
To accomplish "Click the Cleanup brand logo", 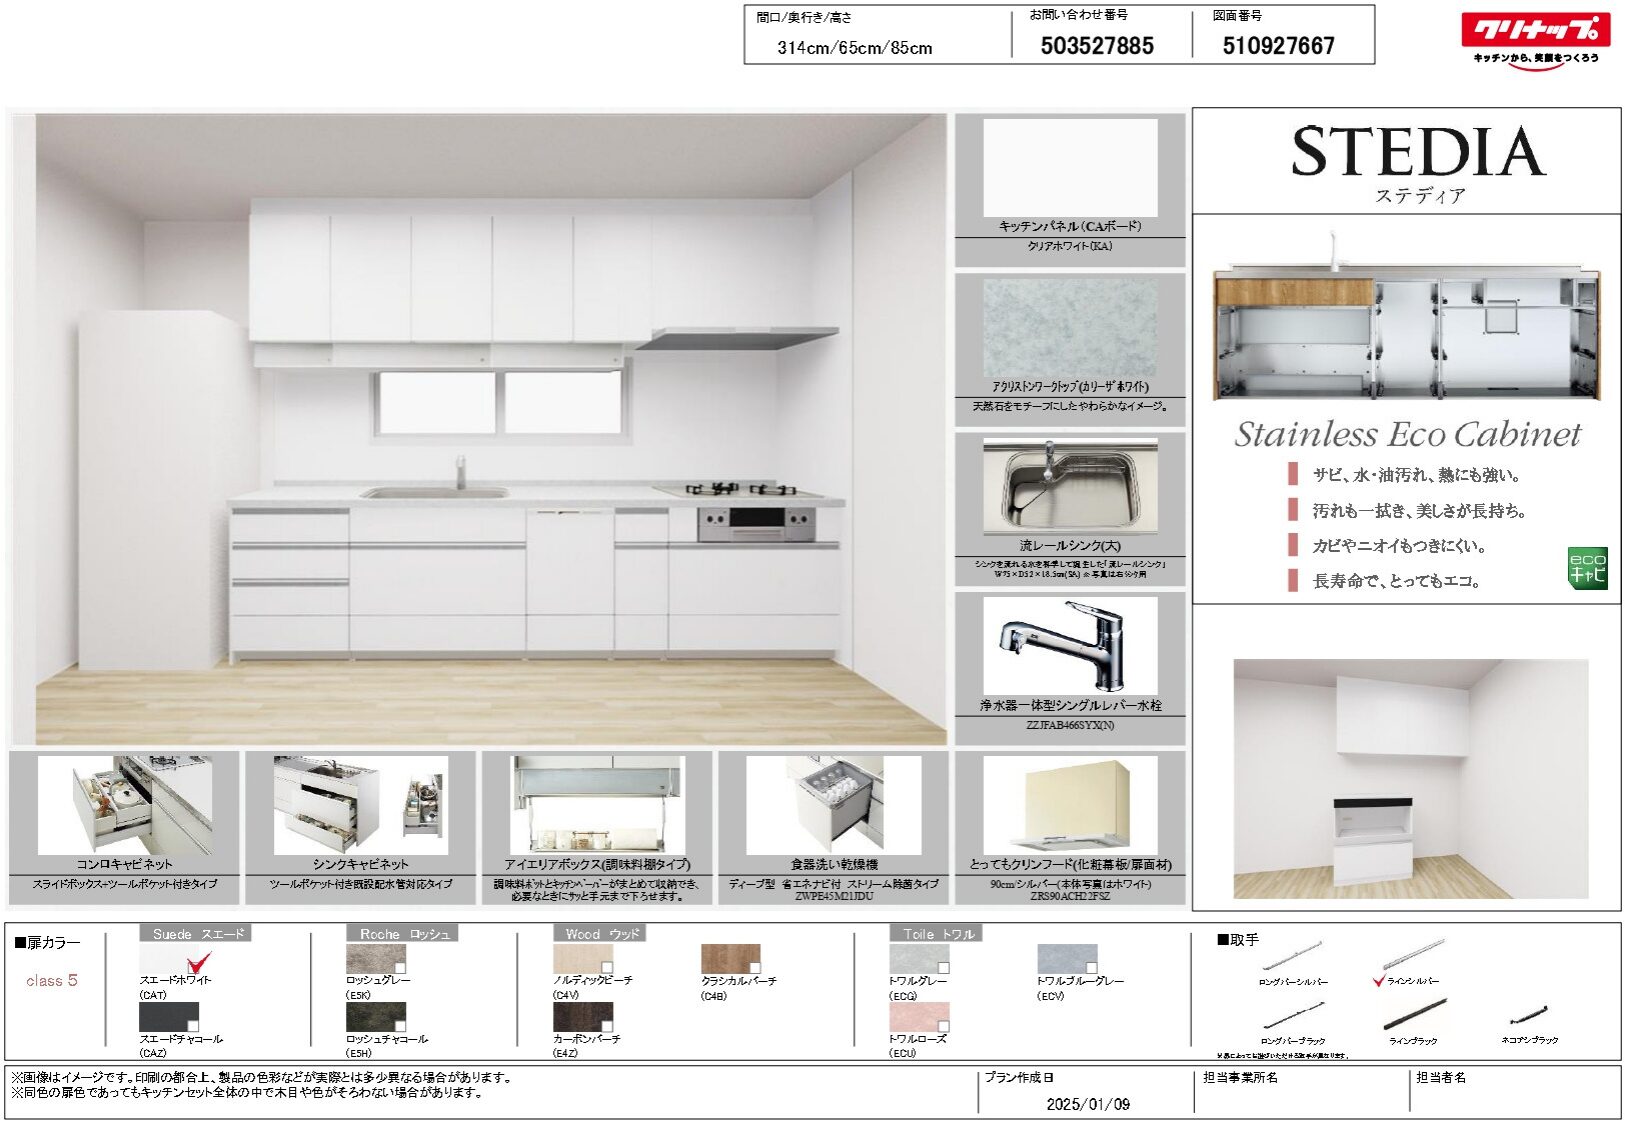I will (x=1535, y=32).
